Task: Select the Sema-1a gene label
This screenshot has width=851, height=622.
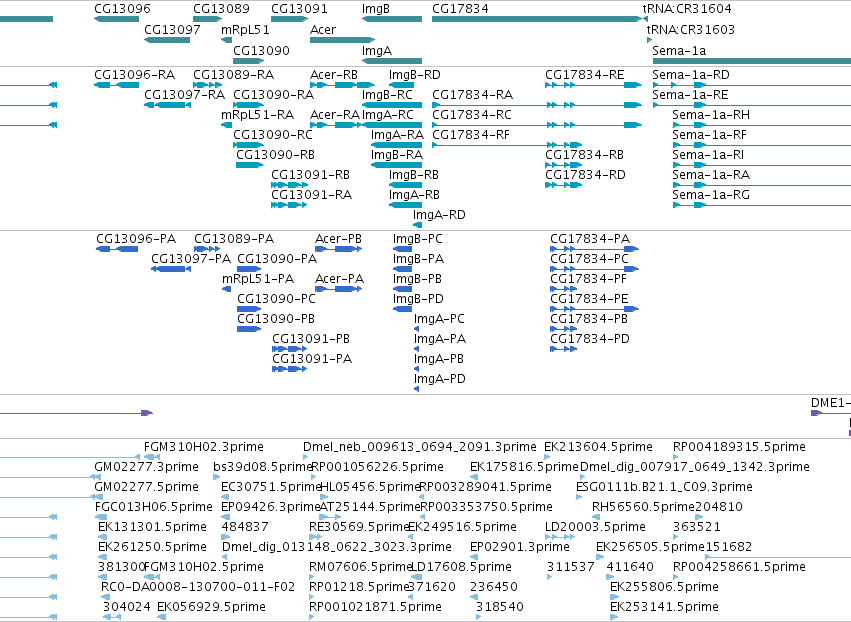Action: 679,50
